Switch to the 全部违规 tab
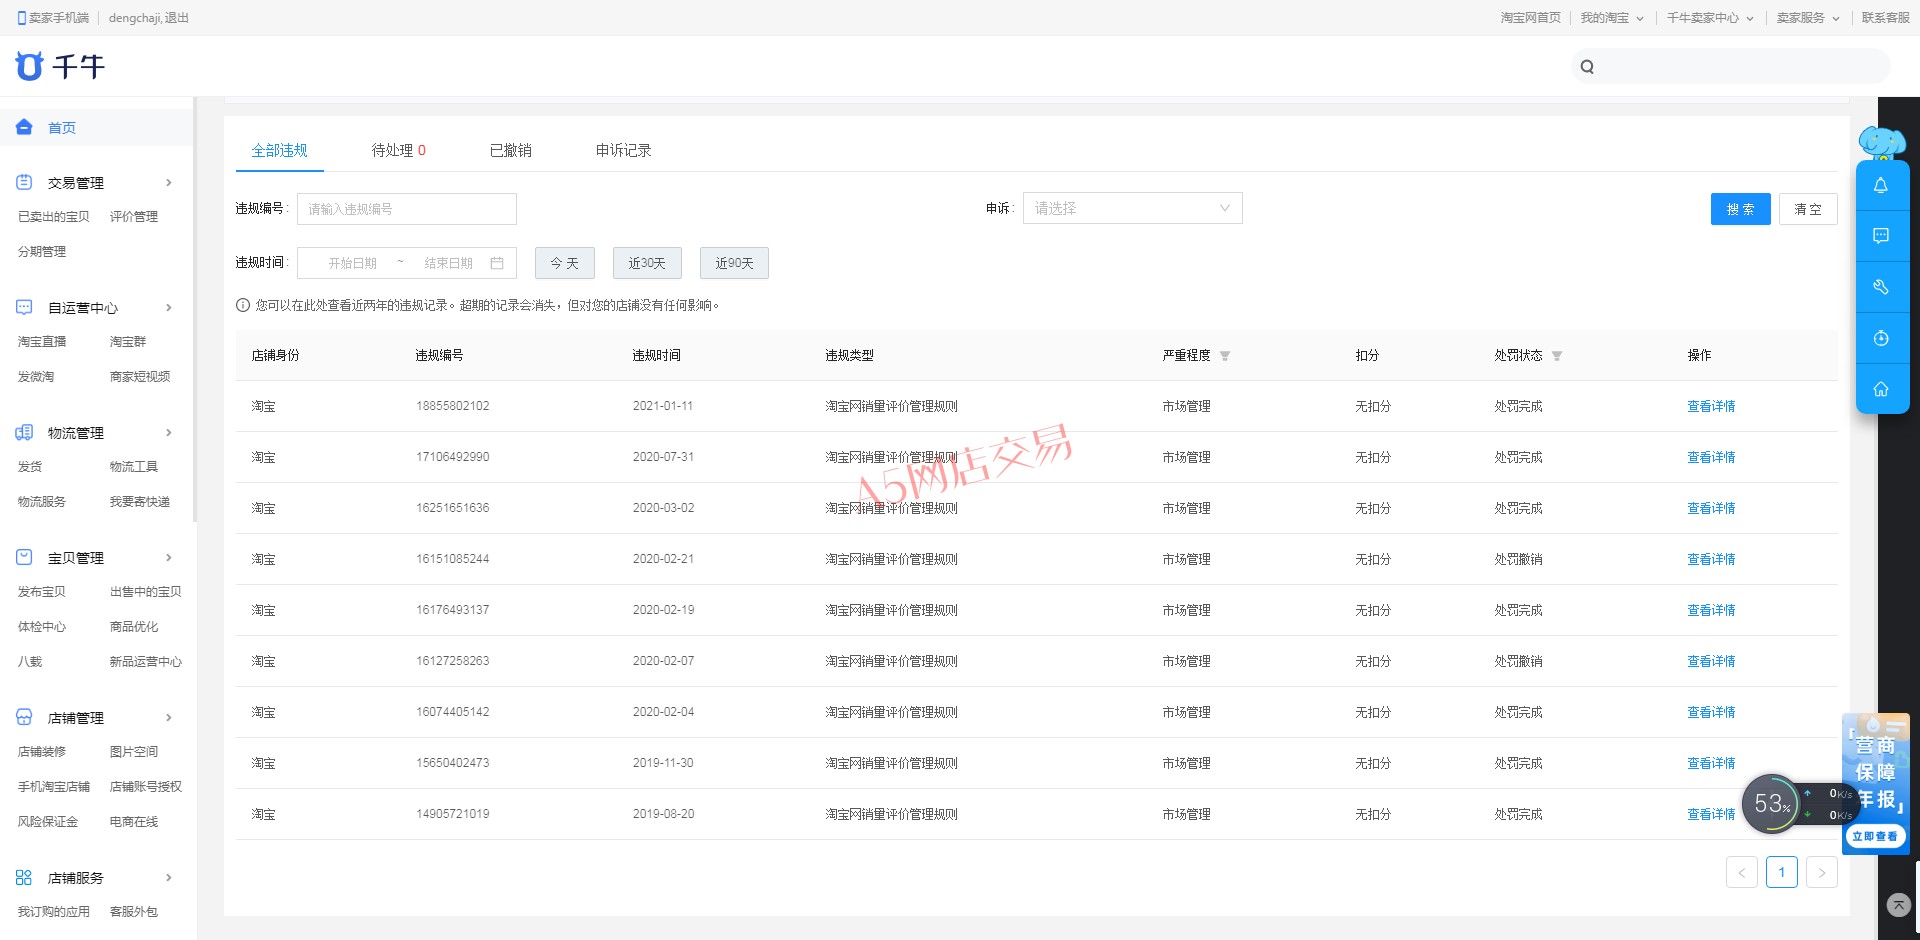 (x=280, y=150)
